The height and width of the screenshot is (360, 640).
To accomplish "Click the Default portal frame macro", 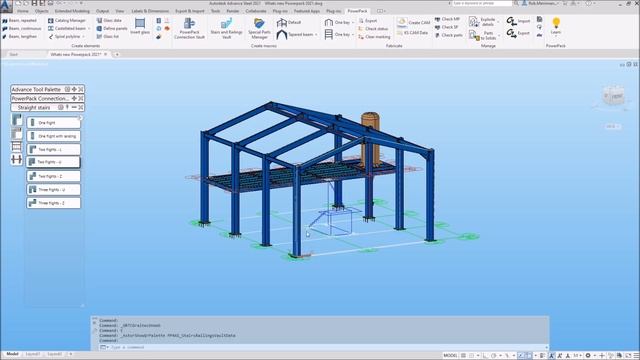I will [289, 22].
